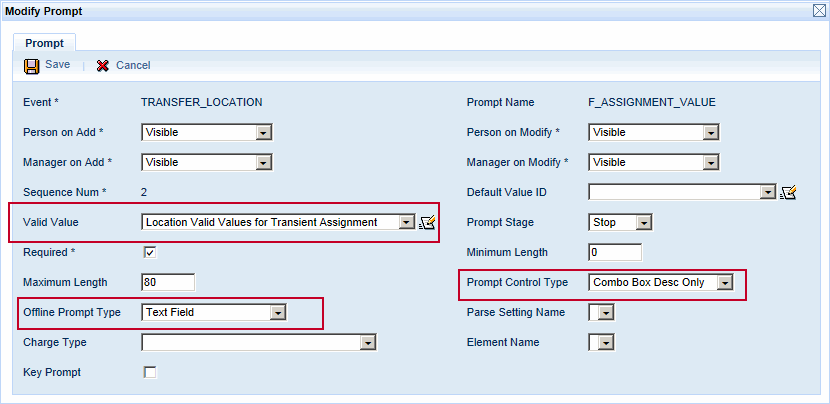Expand the Person on Add dropdown
The height and width of the screenshot is (404, 830).
point(264,132)
